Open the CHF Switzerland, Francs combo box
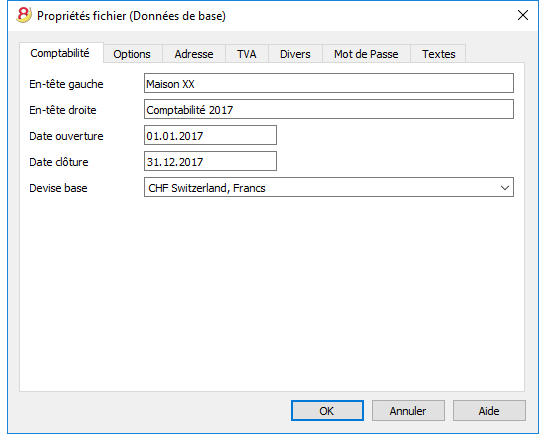The height and width of the screenshot is (441, 546). coord(329,187)
